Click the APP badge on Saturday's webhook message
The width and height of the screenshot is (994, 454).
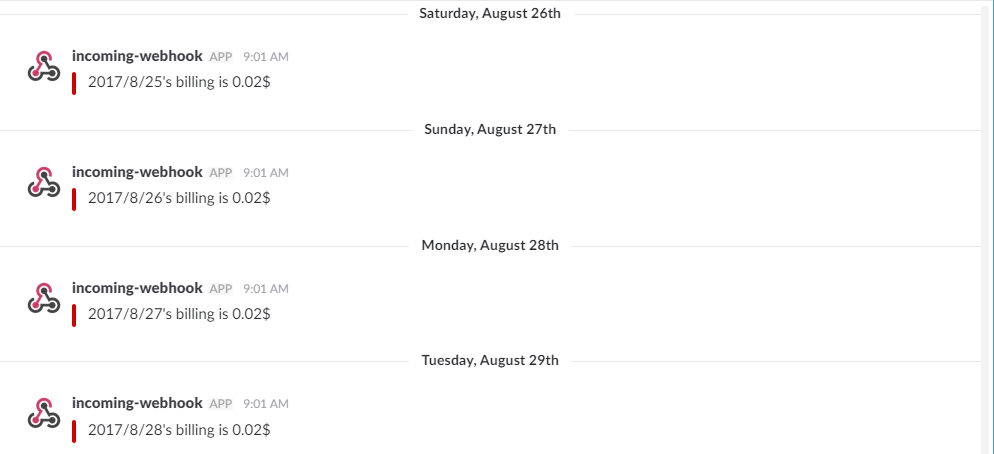(x=221, y=58)
